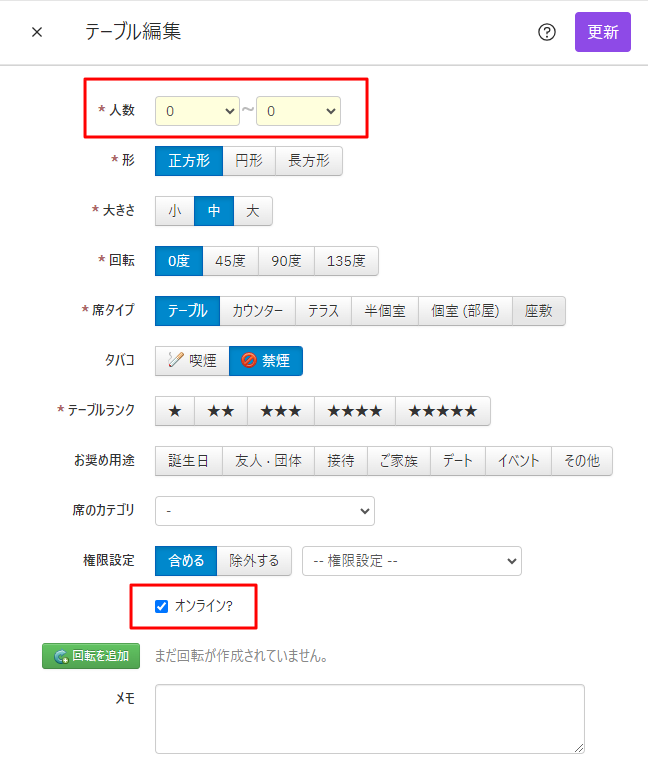This screenshot has width=648, height=770.
Task: Set table rank to three stars
Action: pos(281,412)
